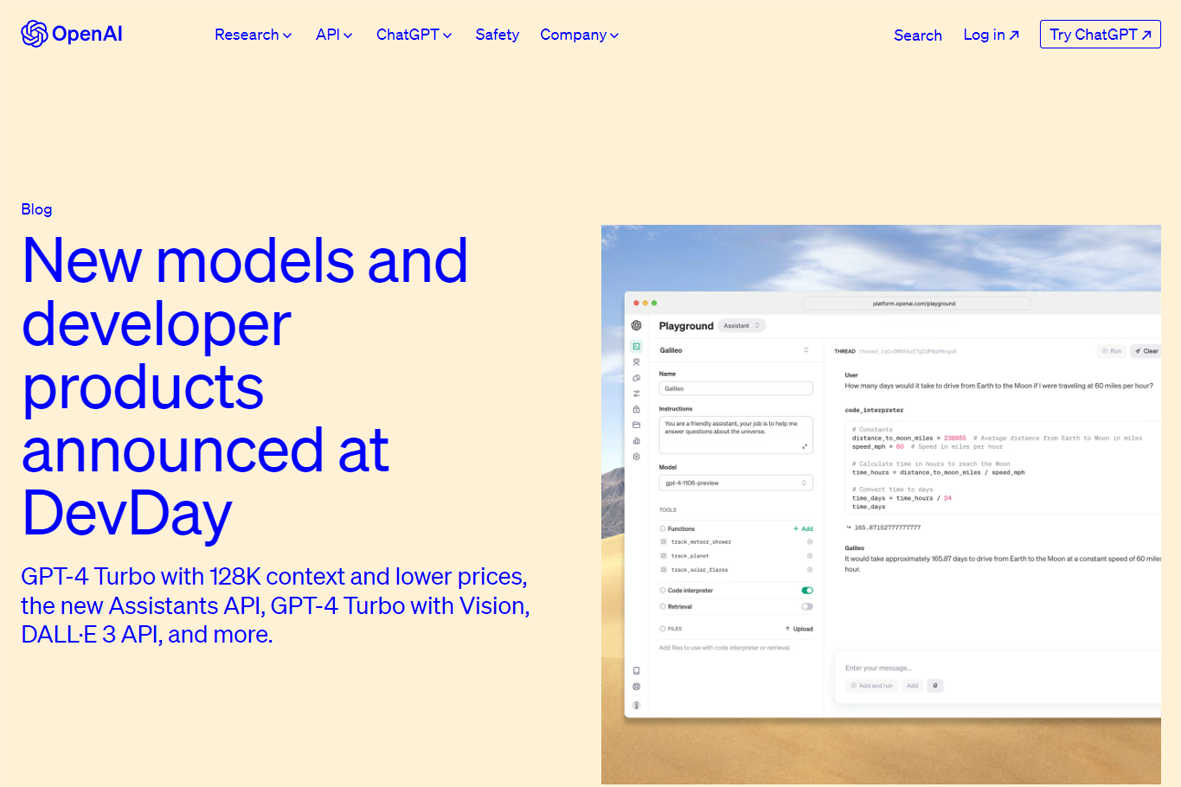This screenshot has height=787, width=1181.
Task: Click the Blog link above the headline
Action: click(x=36, y=209)
